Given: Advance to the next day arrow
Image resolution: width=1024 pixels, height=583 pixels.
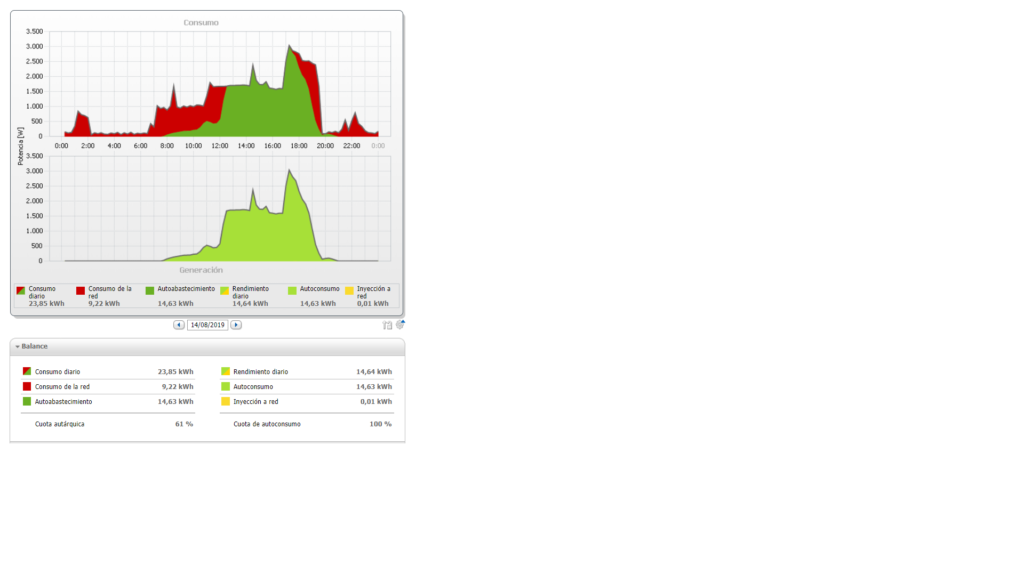Looking at the screenshot, I should (x=236, y=325).
